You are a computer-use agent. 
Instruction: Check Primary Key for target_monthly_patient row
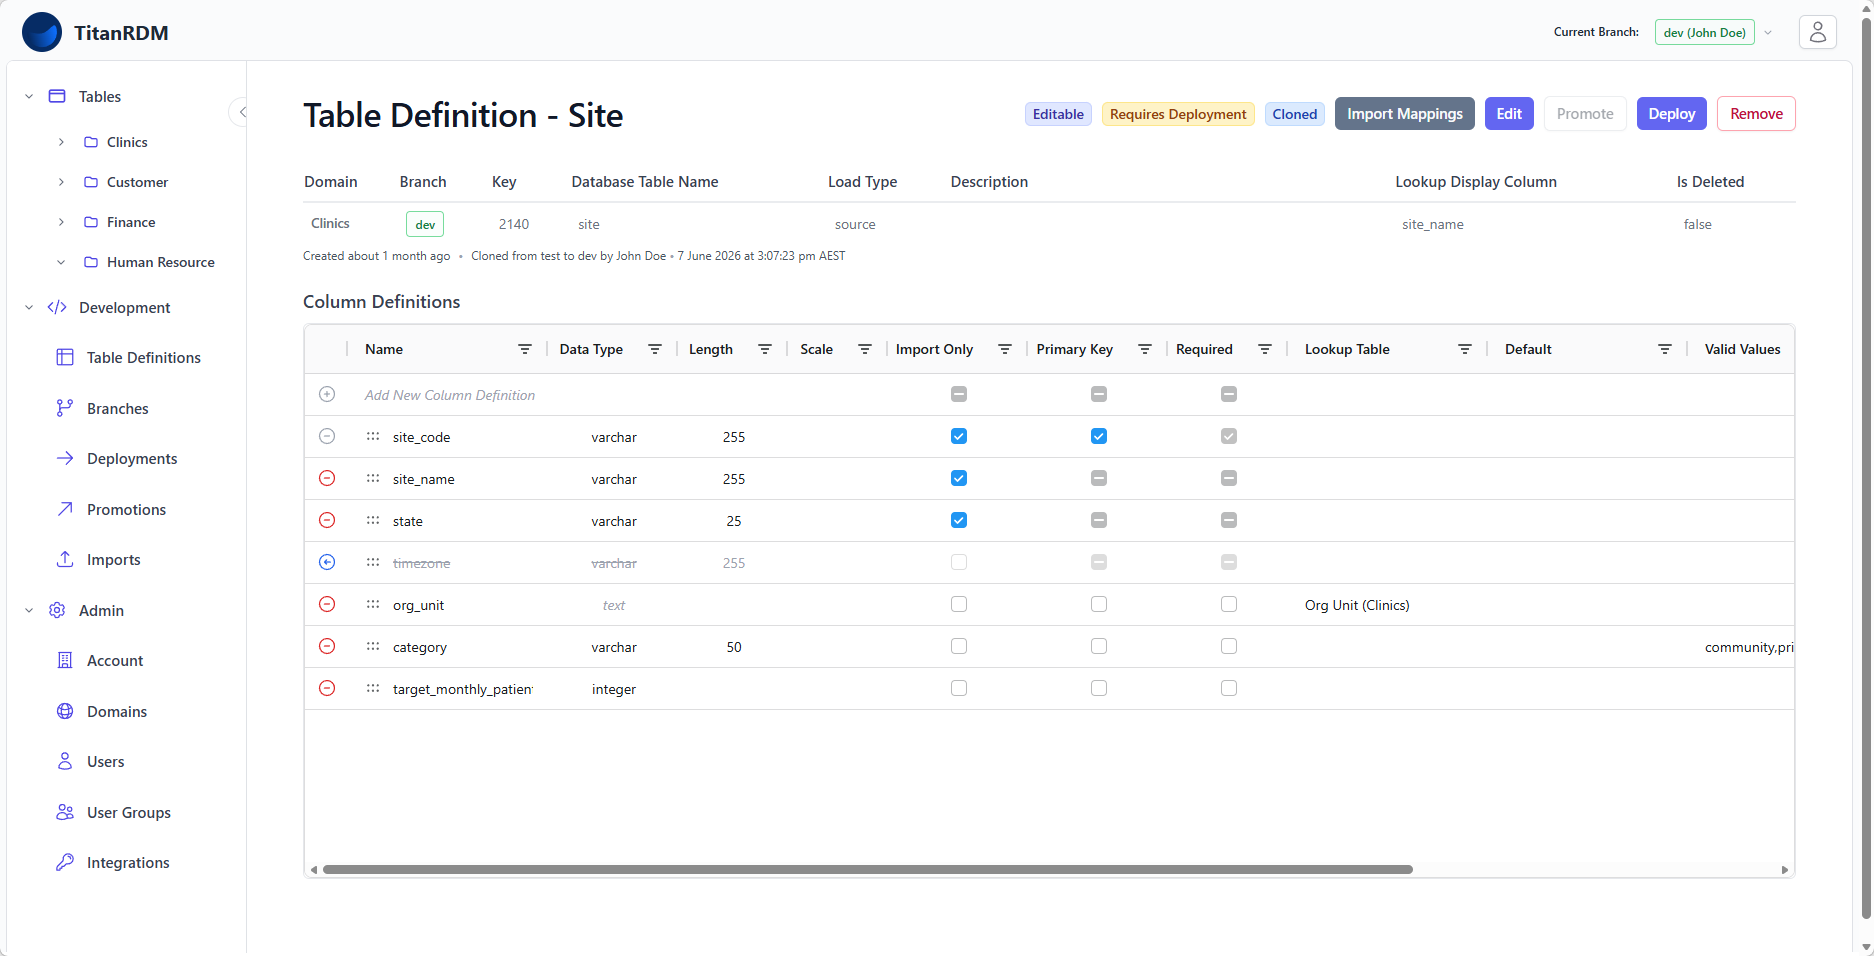coord(1099,688)
